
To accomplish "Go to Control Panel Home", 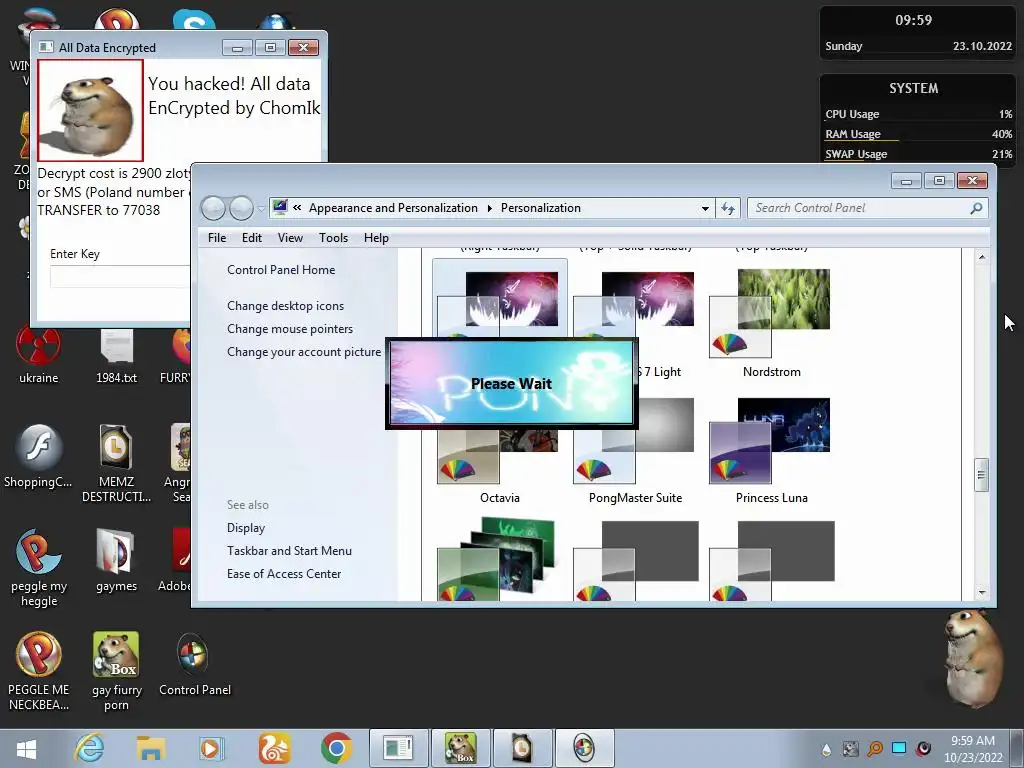I will [x=281, y=270].
